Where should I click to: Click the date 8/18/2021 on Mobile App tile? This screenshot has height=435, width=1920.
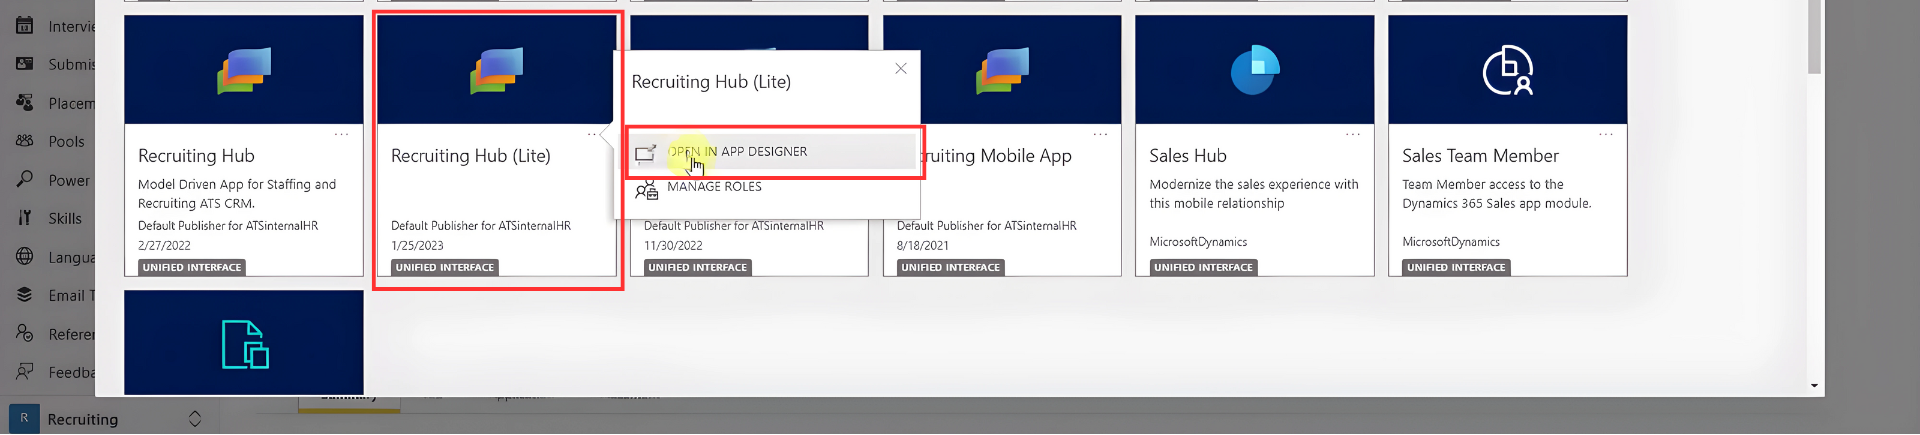923,246
